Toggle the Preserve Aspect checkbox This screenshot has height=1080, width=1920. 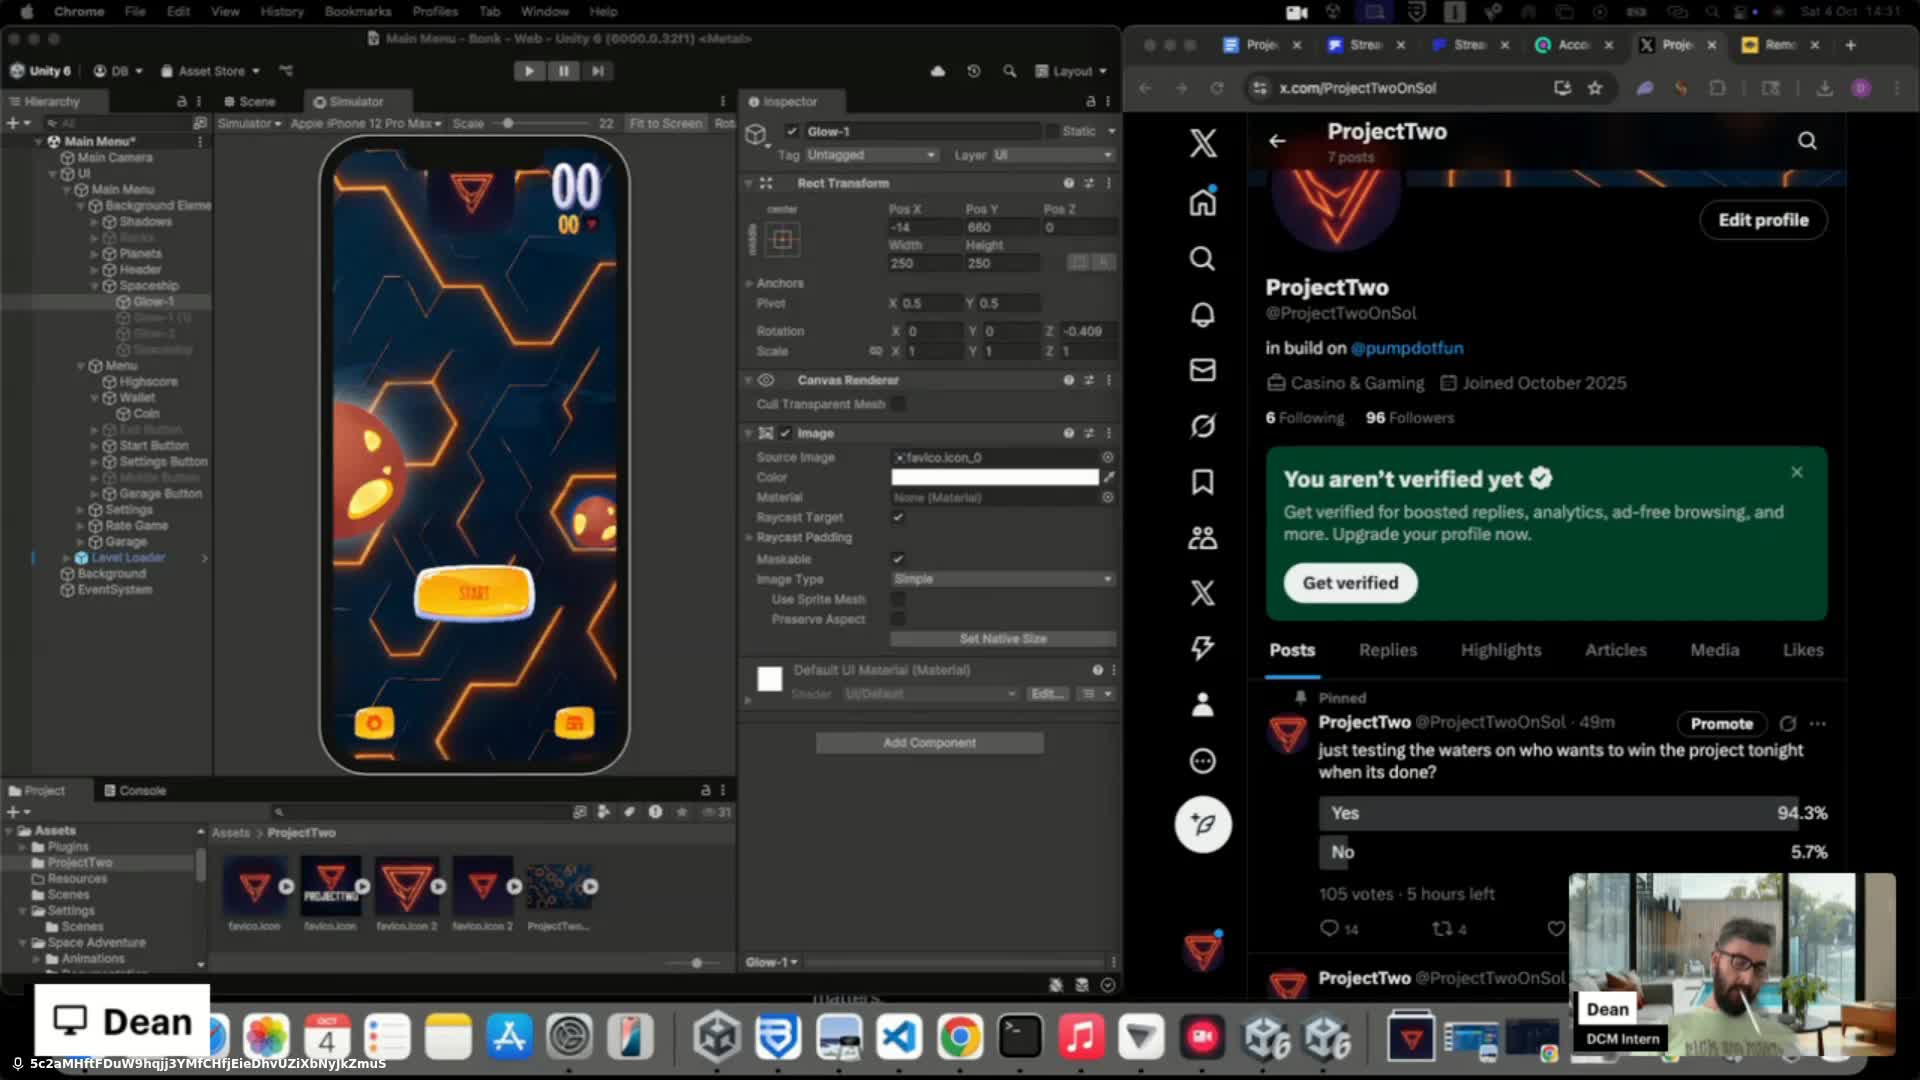point(898,619)
